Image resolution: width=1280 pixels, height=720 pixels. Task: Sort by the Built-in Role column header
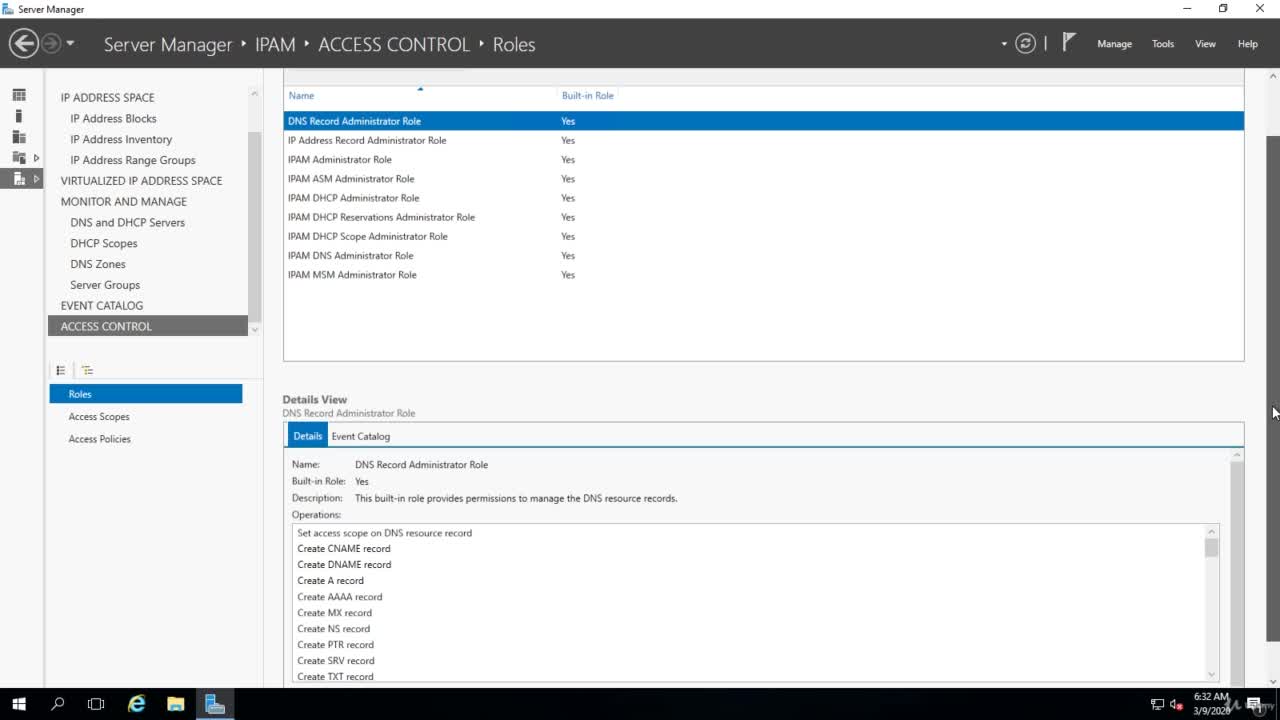588,95
